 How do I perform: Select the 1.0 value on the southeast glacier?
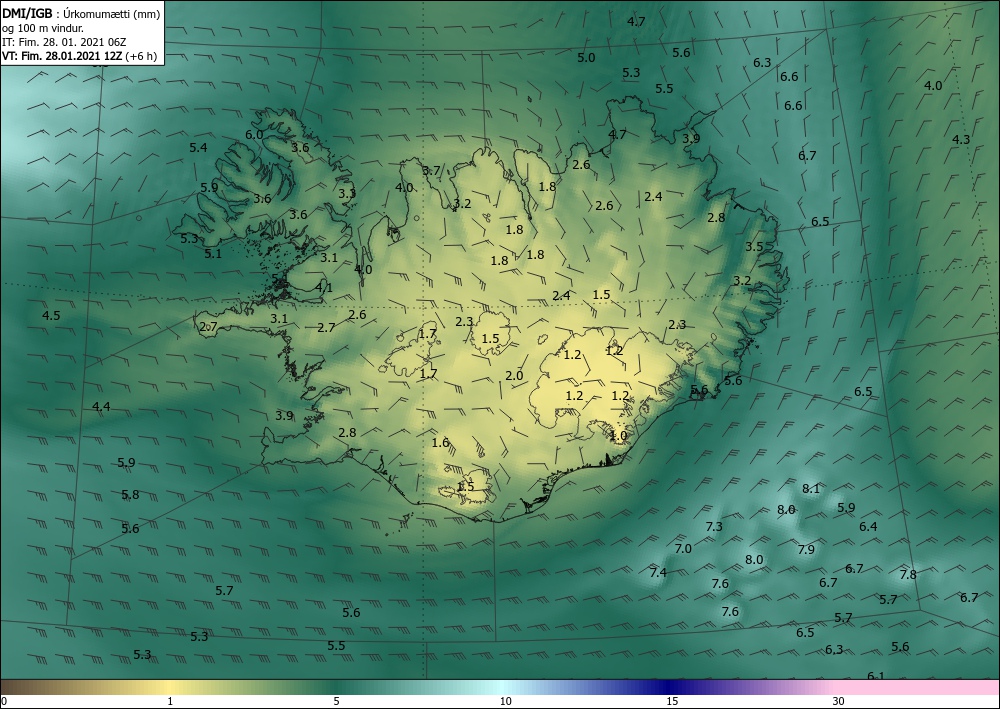[619, 436]
